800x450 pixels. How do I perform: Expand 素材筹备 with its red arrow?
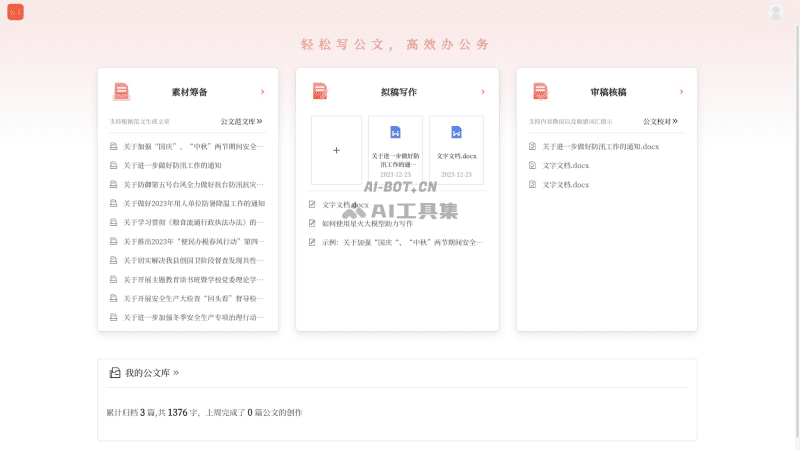coord(262,92)
